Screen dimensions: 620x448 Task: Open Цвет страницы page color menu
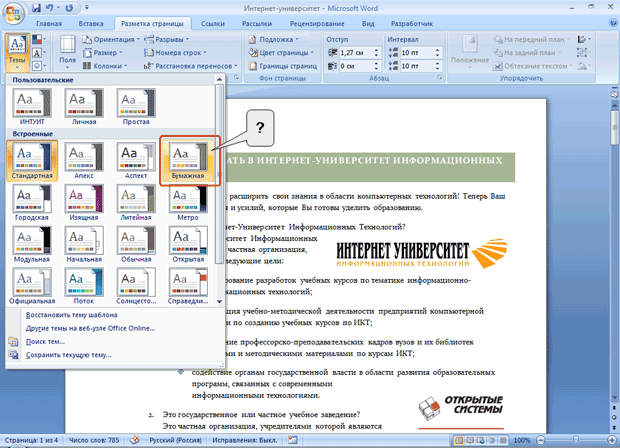click(281, 53)
